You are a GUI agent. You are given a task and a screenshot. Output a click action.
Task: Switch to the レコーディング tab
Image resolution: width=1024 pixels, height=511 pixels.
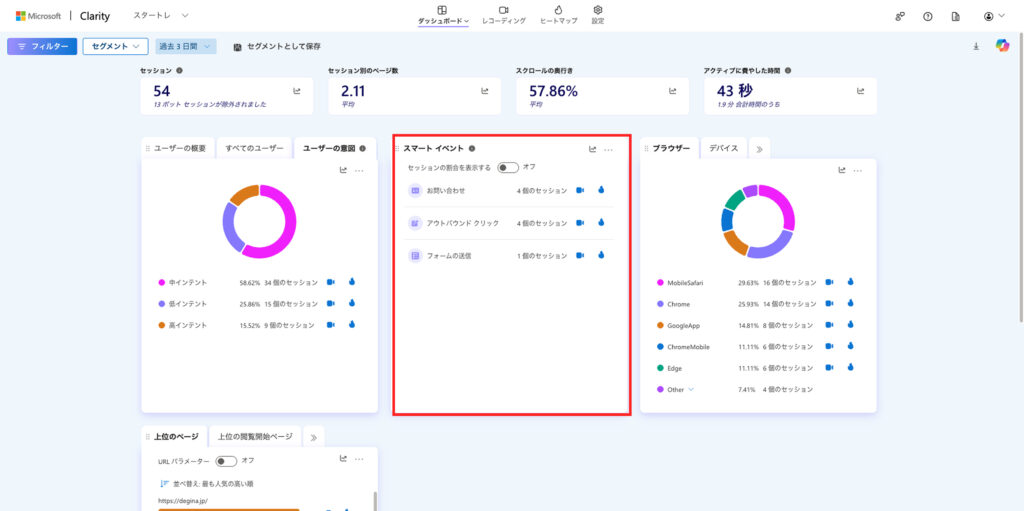coord(503,15)
